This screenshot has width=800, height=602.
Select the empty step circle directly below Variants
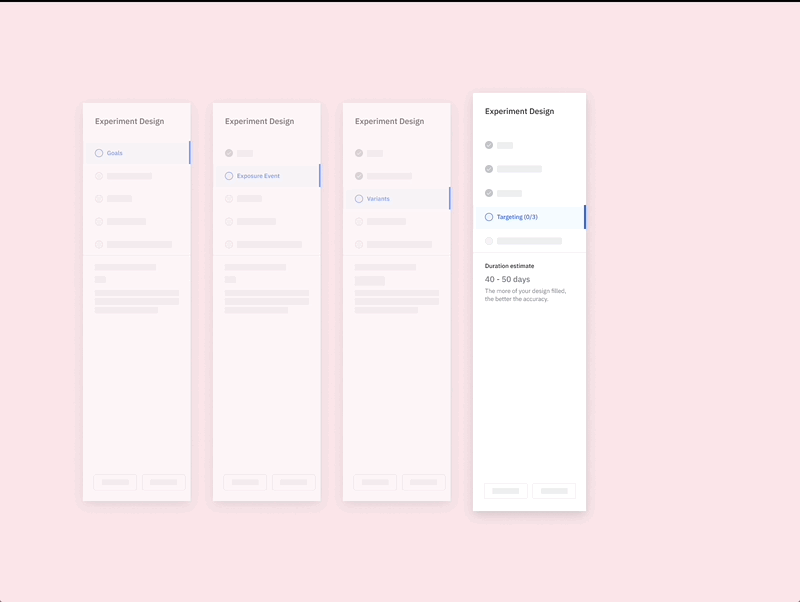(359, 221)
